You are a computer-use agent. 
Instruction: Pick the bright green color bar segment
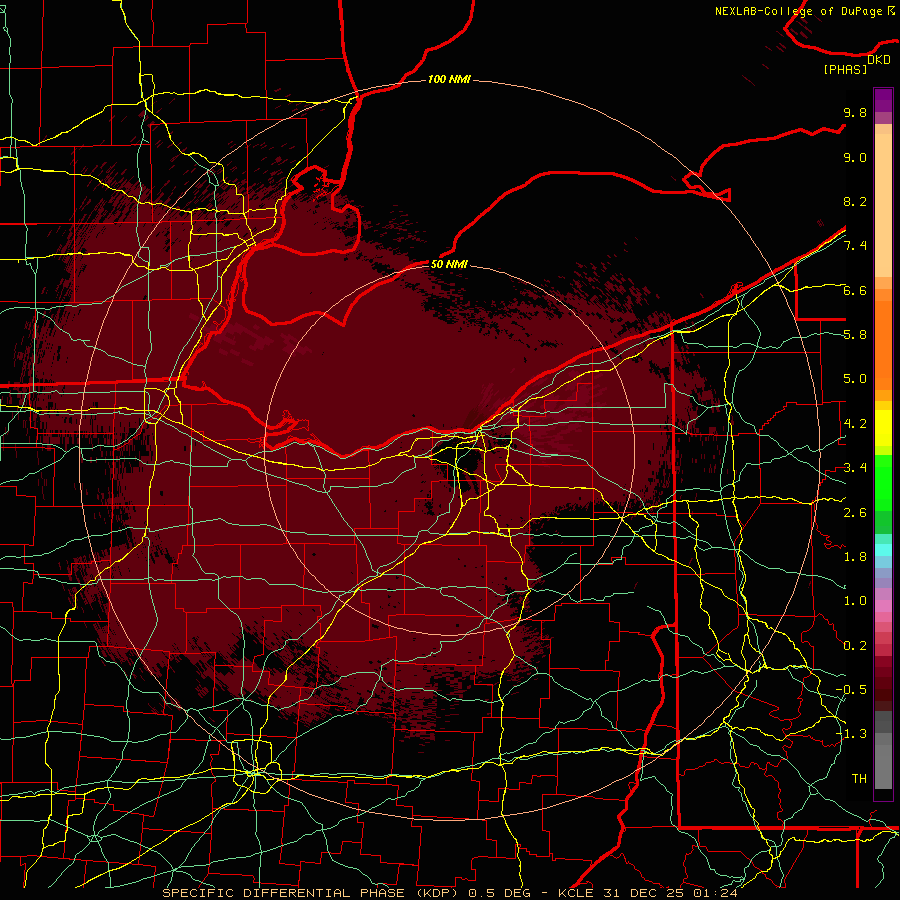883,483
